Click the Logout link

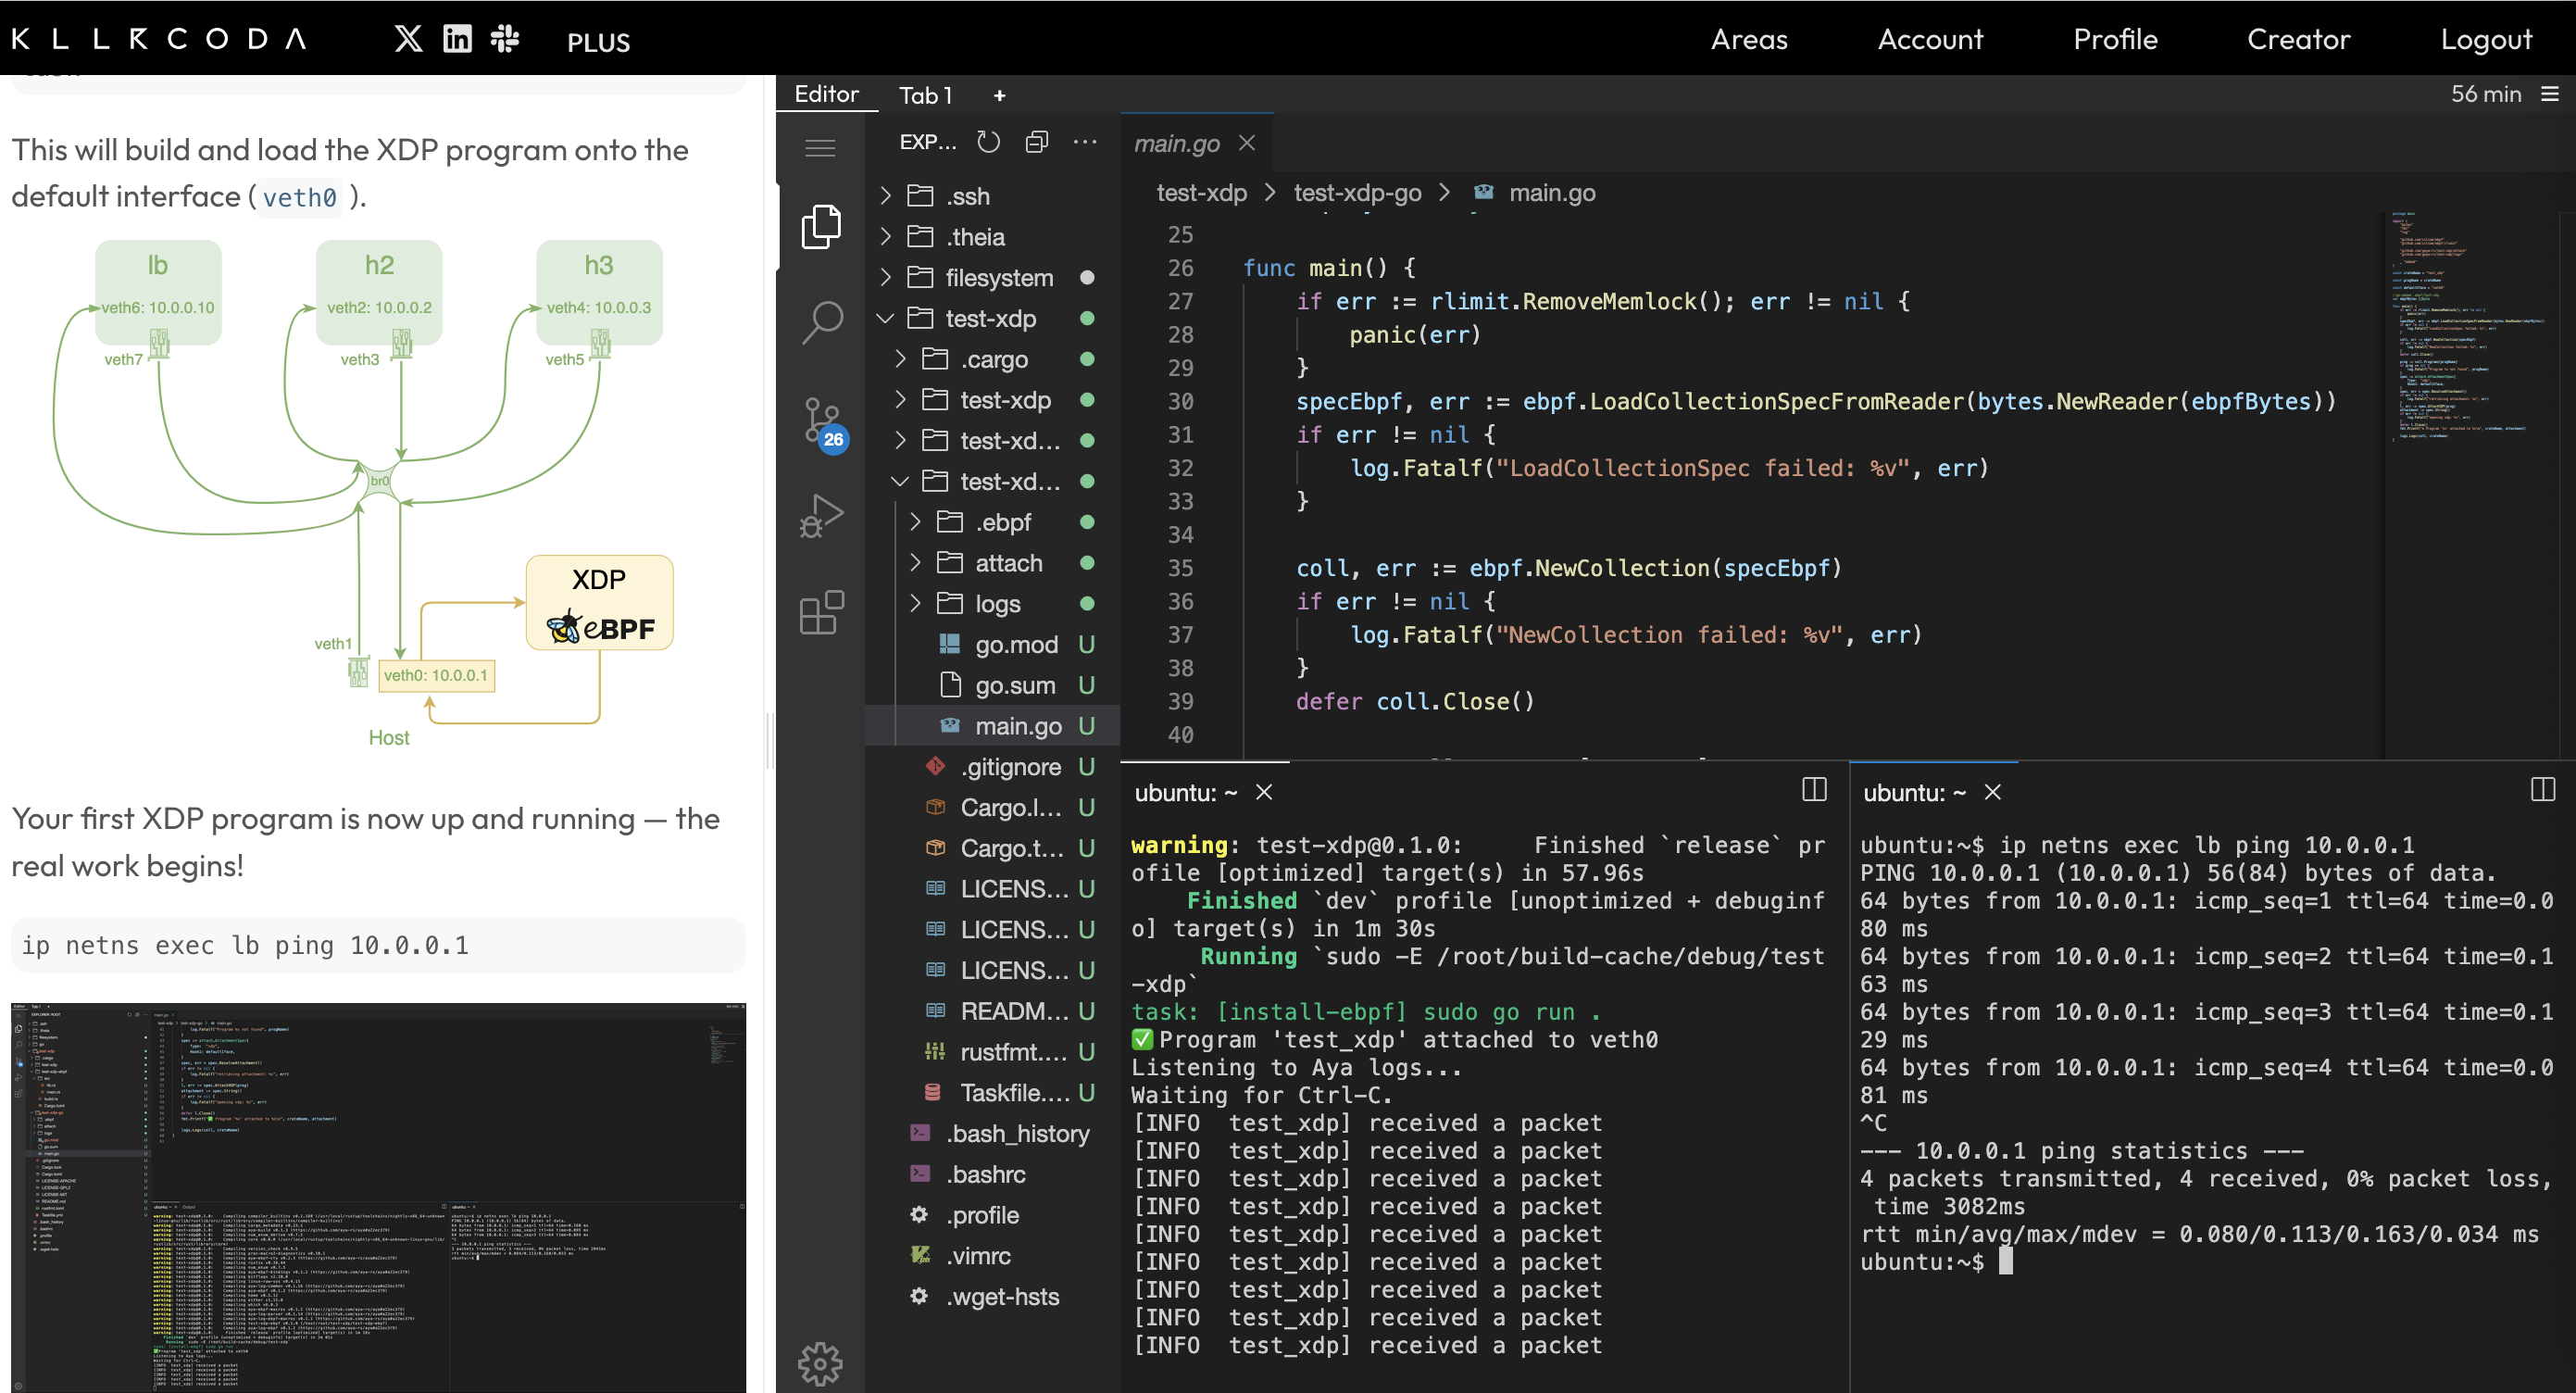point(2485,39)
